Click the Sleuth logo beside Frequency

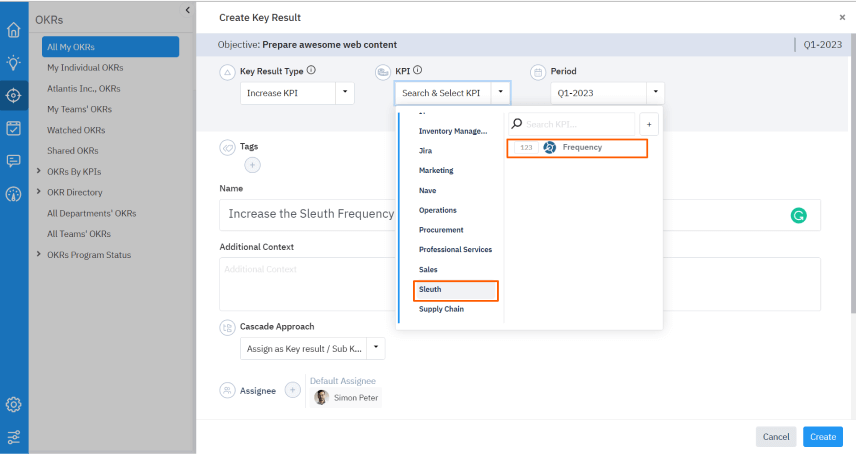coord(550,147)
